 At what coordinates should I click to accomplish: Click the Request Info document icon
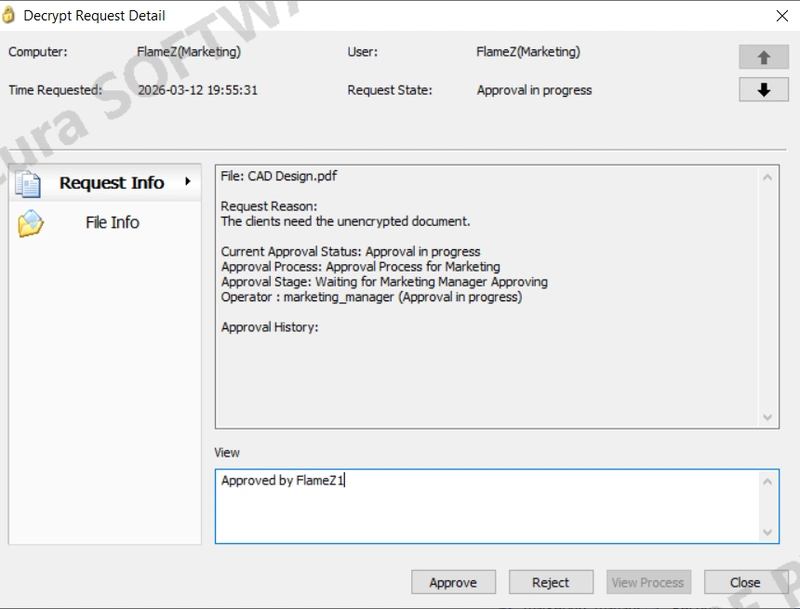[28, 184]
